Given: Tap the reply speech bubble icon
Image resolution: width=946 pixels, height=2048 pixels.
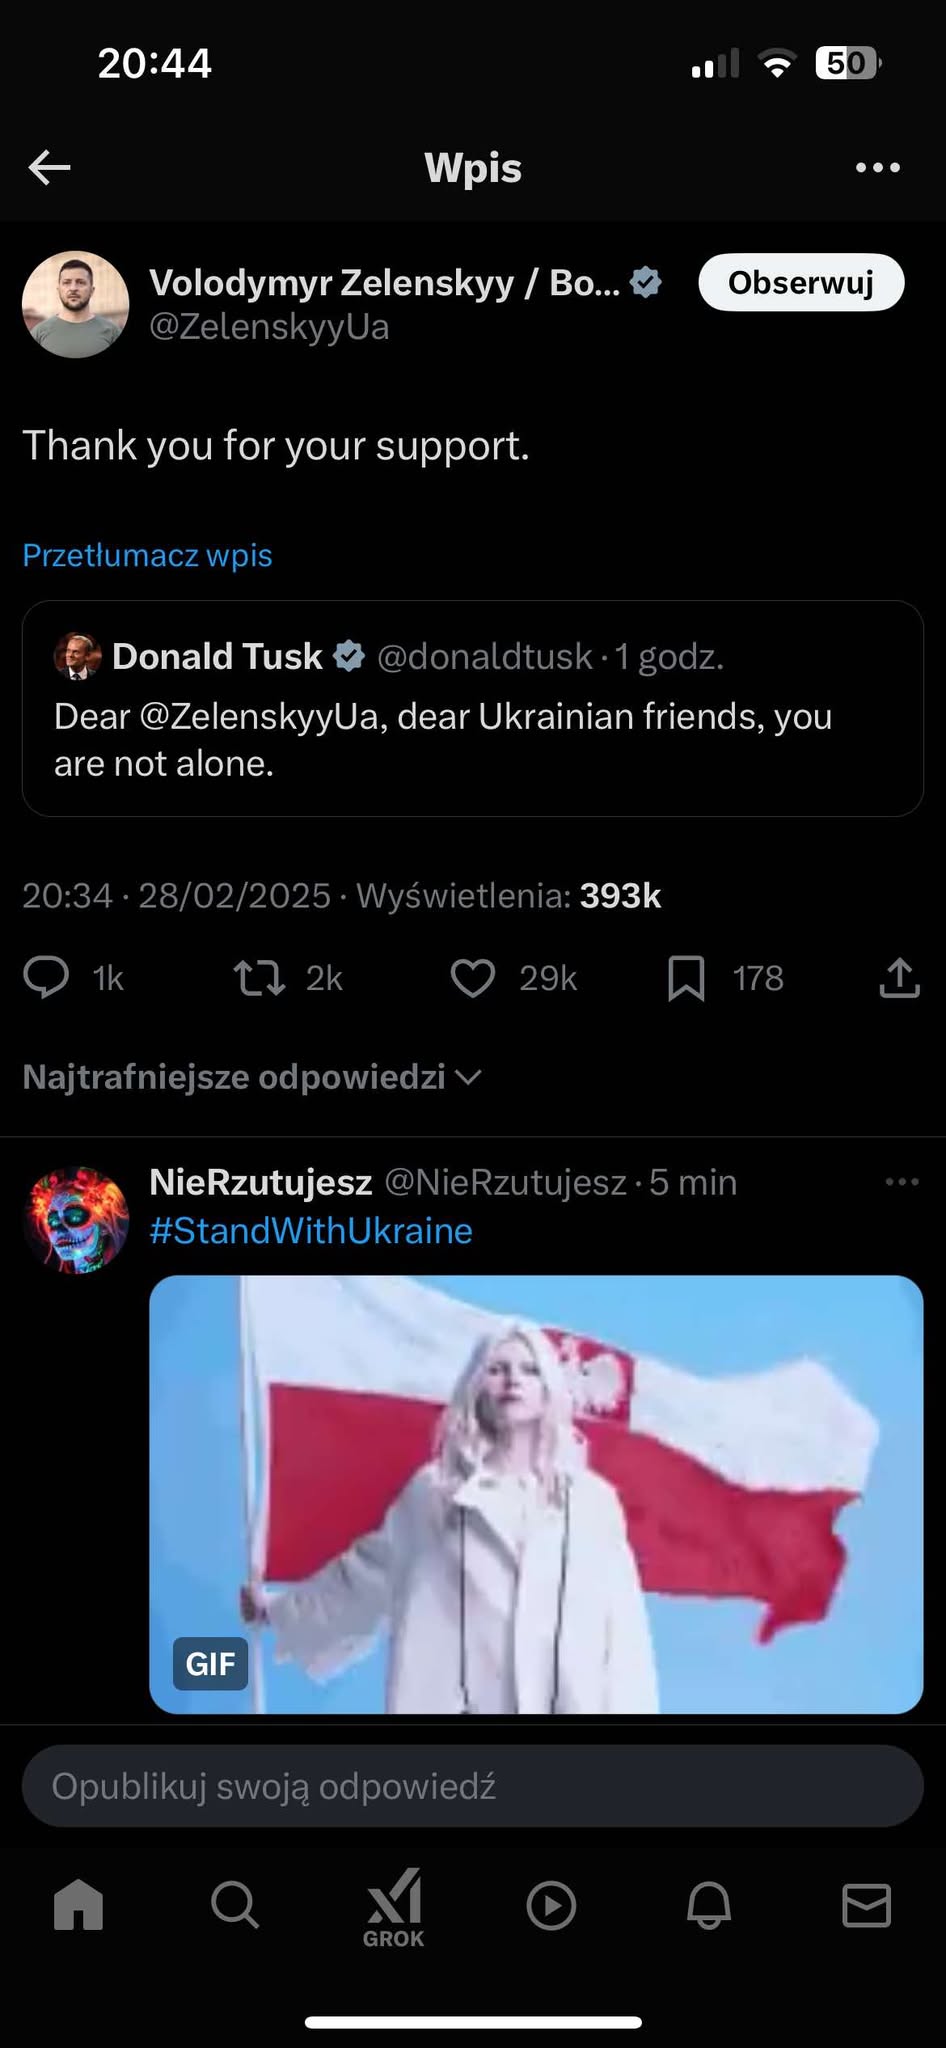Looking at the screenshot, I should [46, 977].
